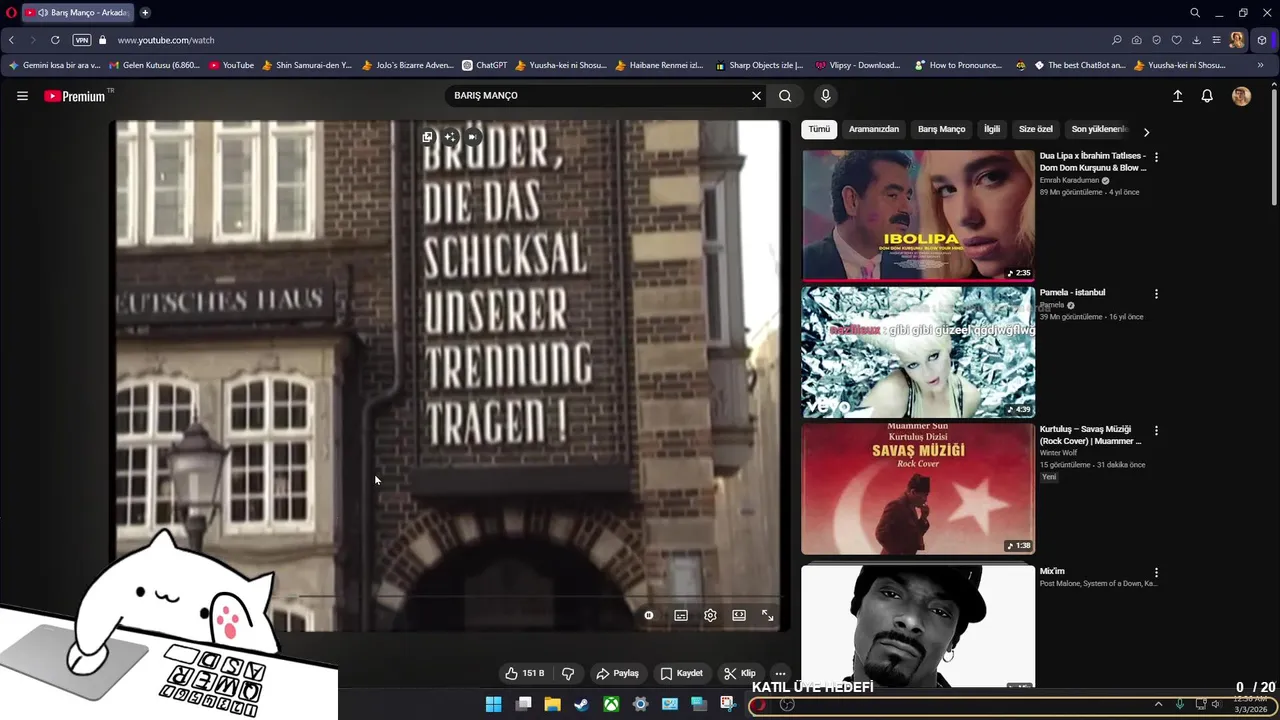Open Steam from taskbar
This screenshot has height=720, width=1280.
click(x=581, y=704)
